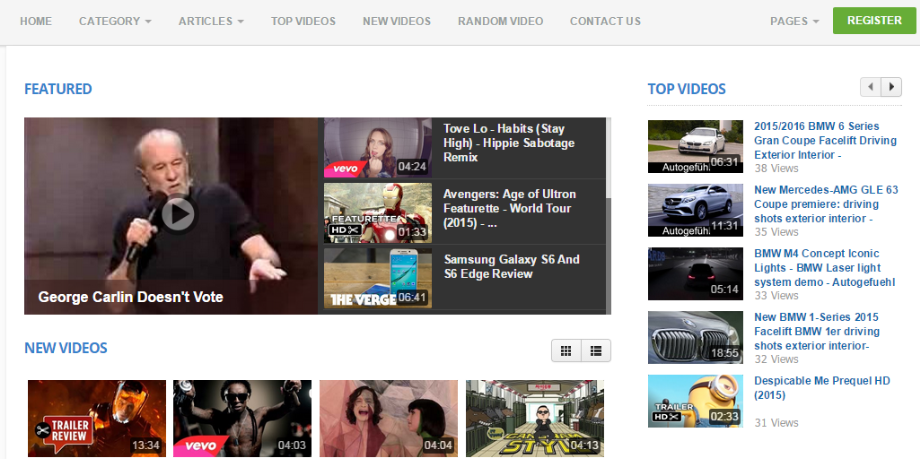Open the vevo 04:03 video thumbnail
This screenshot has height=475, width=920.
point(242,418)
